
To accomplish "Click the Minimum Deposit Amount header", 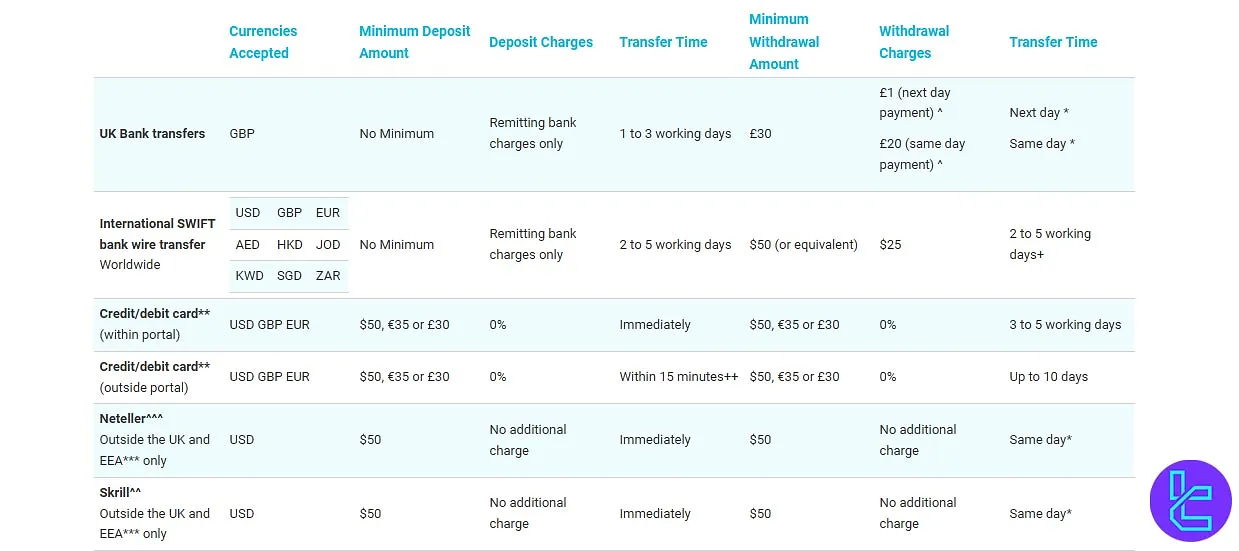I will click(x=414, y=42).
